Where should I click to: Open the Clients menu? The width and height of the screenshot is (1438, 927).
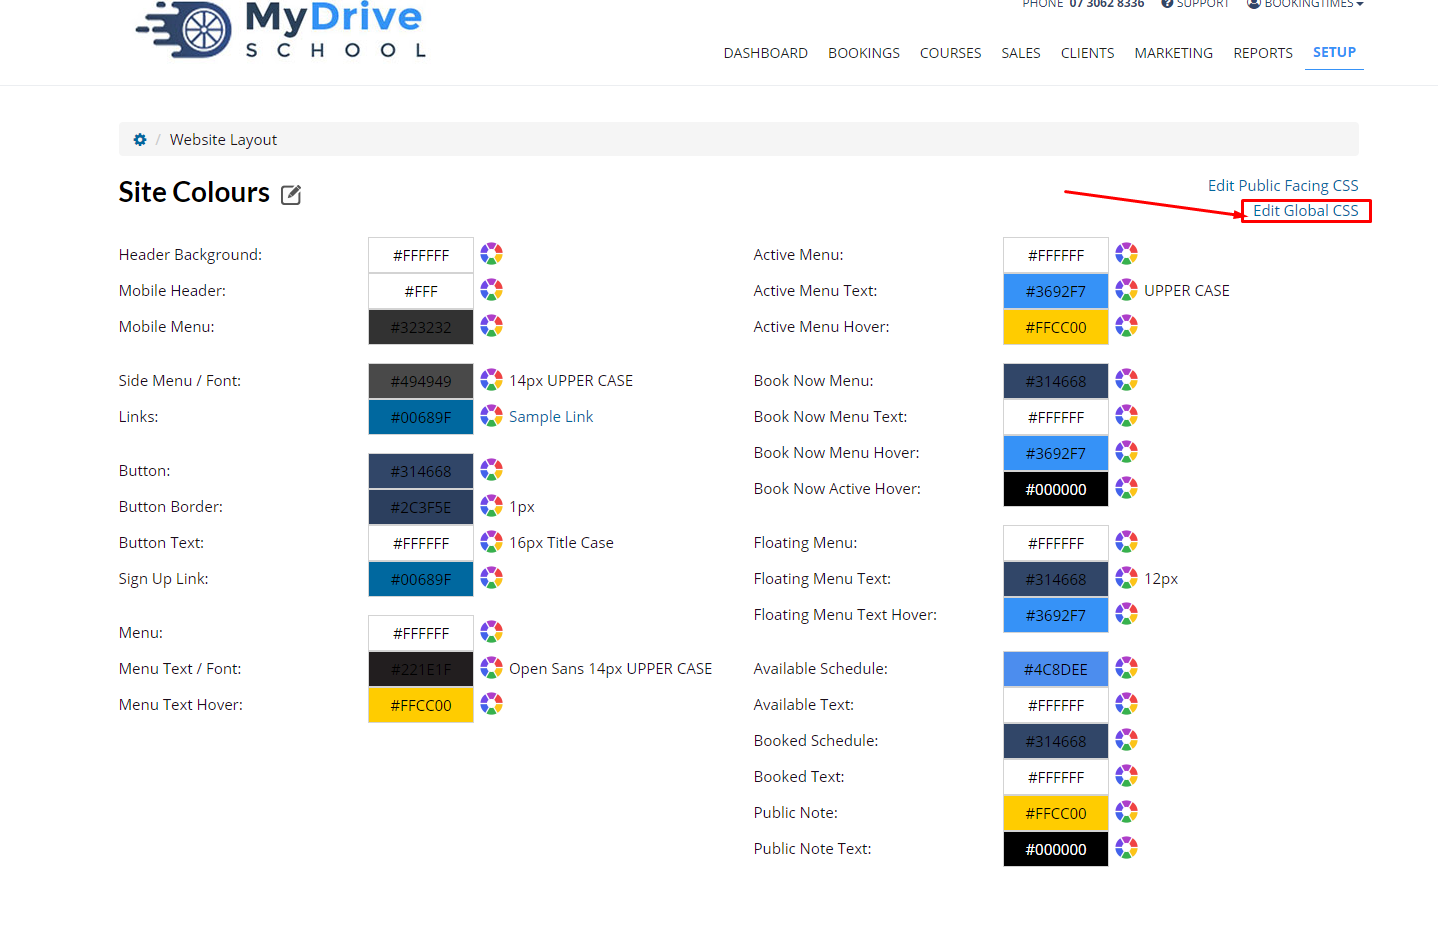pyautogui.click(x=1087, y=53)
